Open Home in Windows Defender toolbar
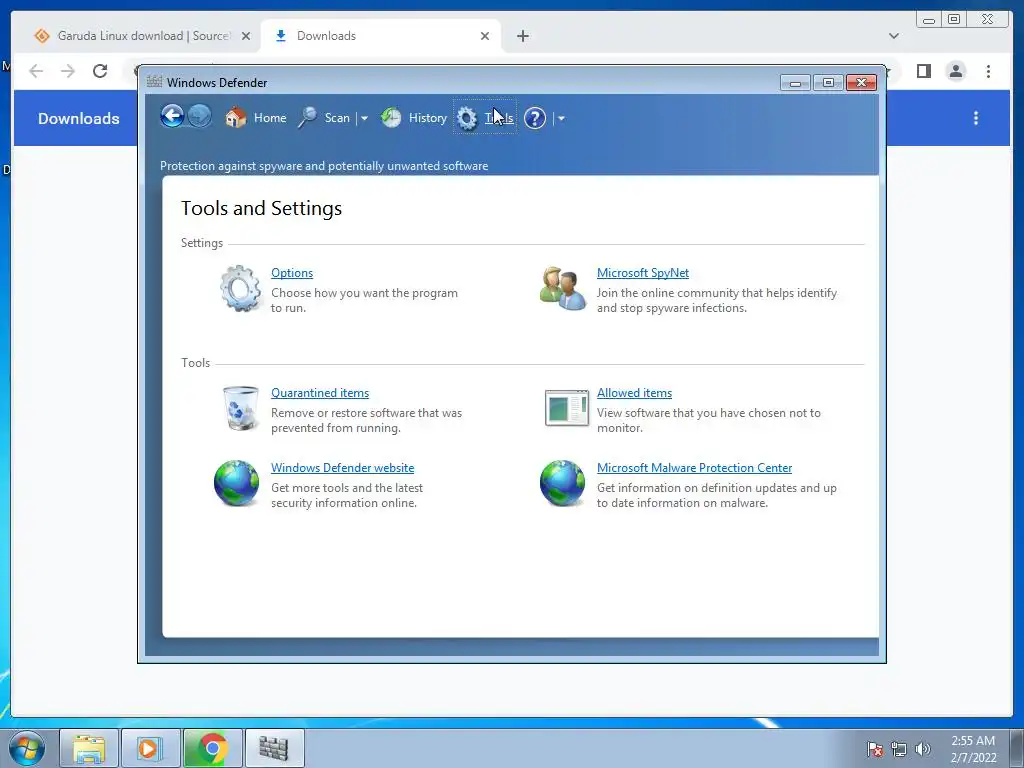This screenshot has width=1024, height=768. tap(270, 118)
